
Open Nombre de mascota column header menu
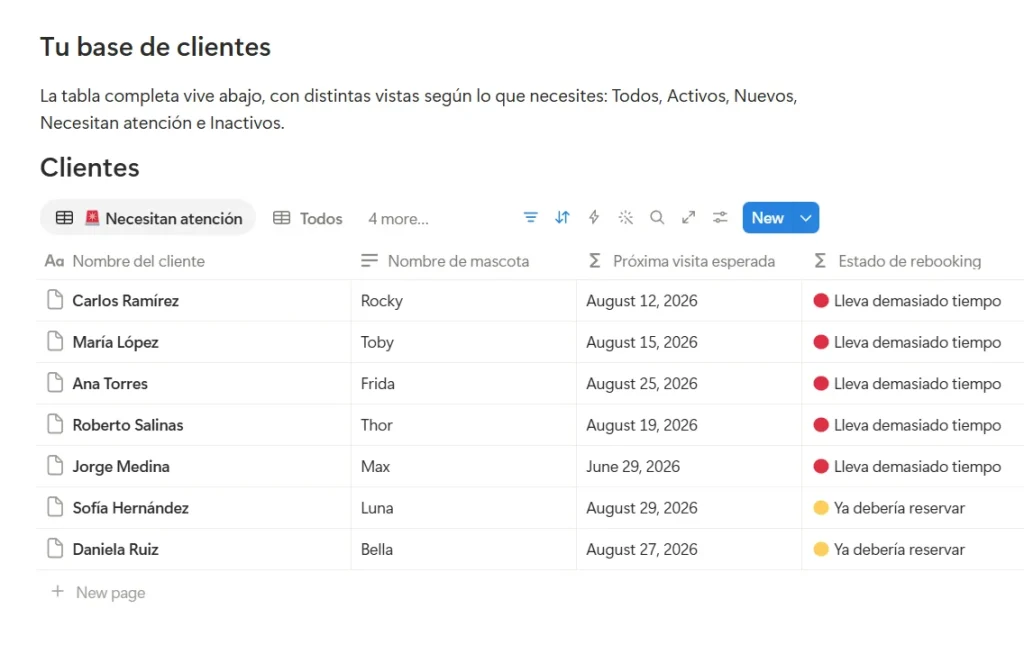[x=464, y=261]
